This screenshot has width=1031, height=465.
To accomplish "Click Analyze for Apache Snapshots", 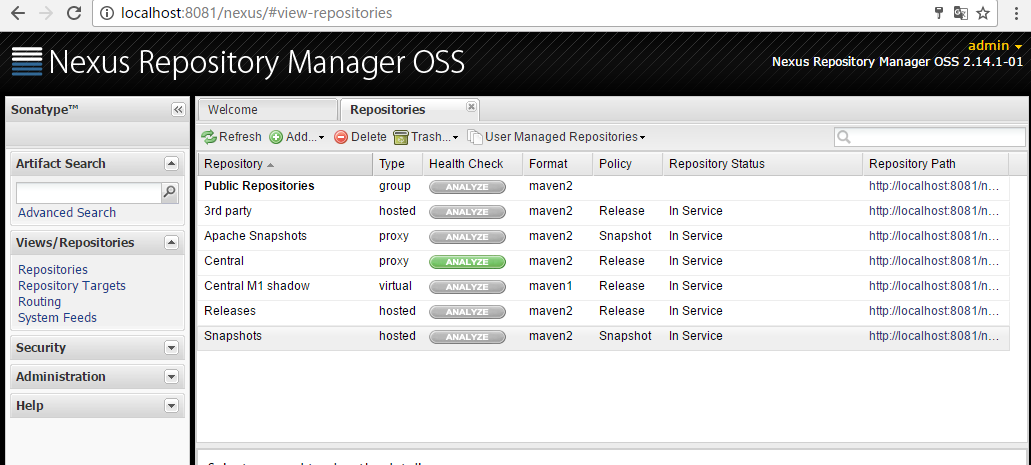I will 468,237.
